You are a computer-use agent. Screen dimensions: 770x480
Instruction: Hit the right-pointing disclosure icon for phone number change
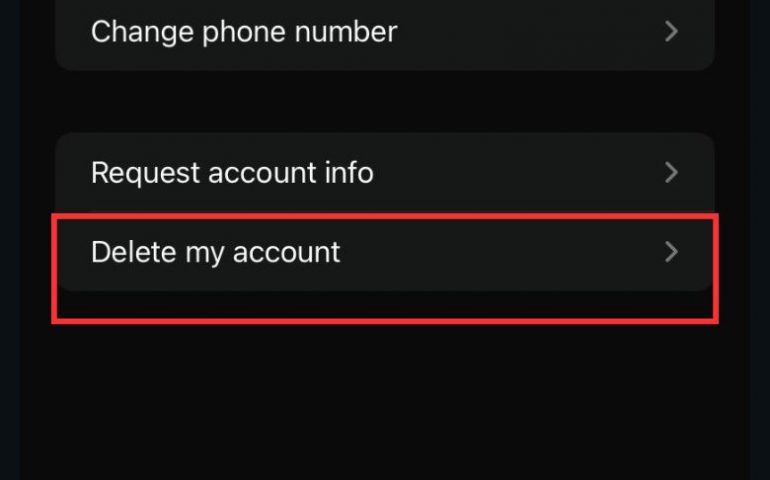(672, 32)
